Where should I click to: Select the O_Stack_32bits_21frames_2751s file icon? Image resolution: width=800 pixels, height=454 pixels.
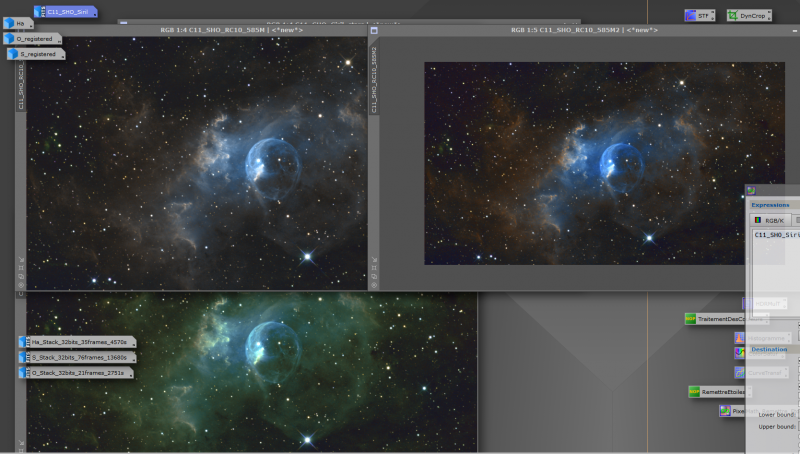click(77, 373)
